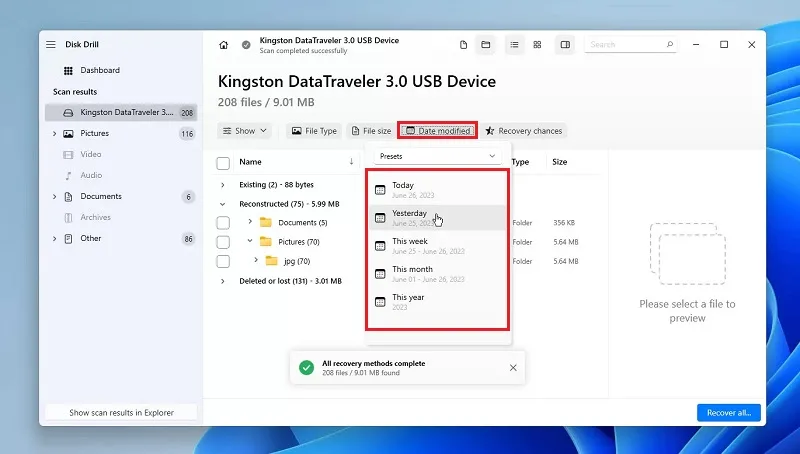Click the green checkmark in notification
Image resolution: width=800 pixels, height=454 pixels.
click(x=307, y=368)
